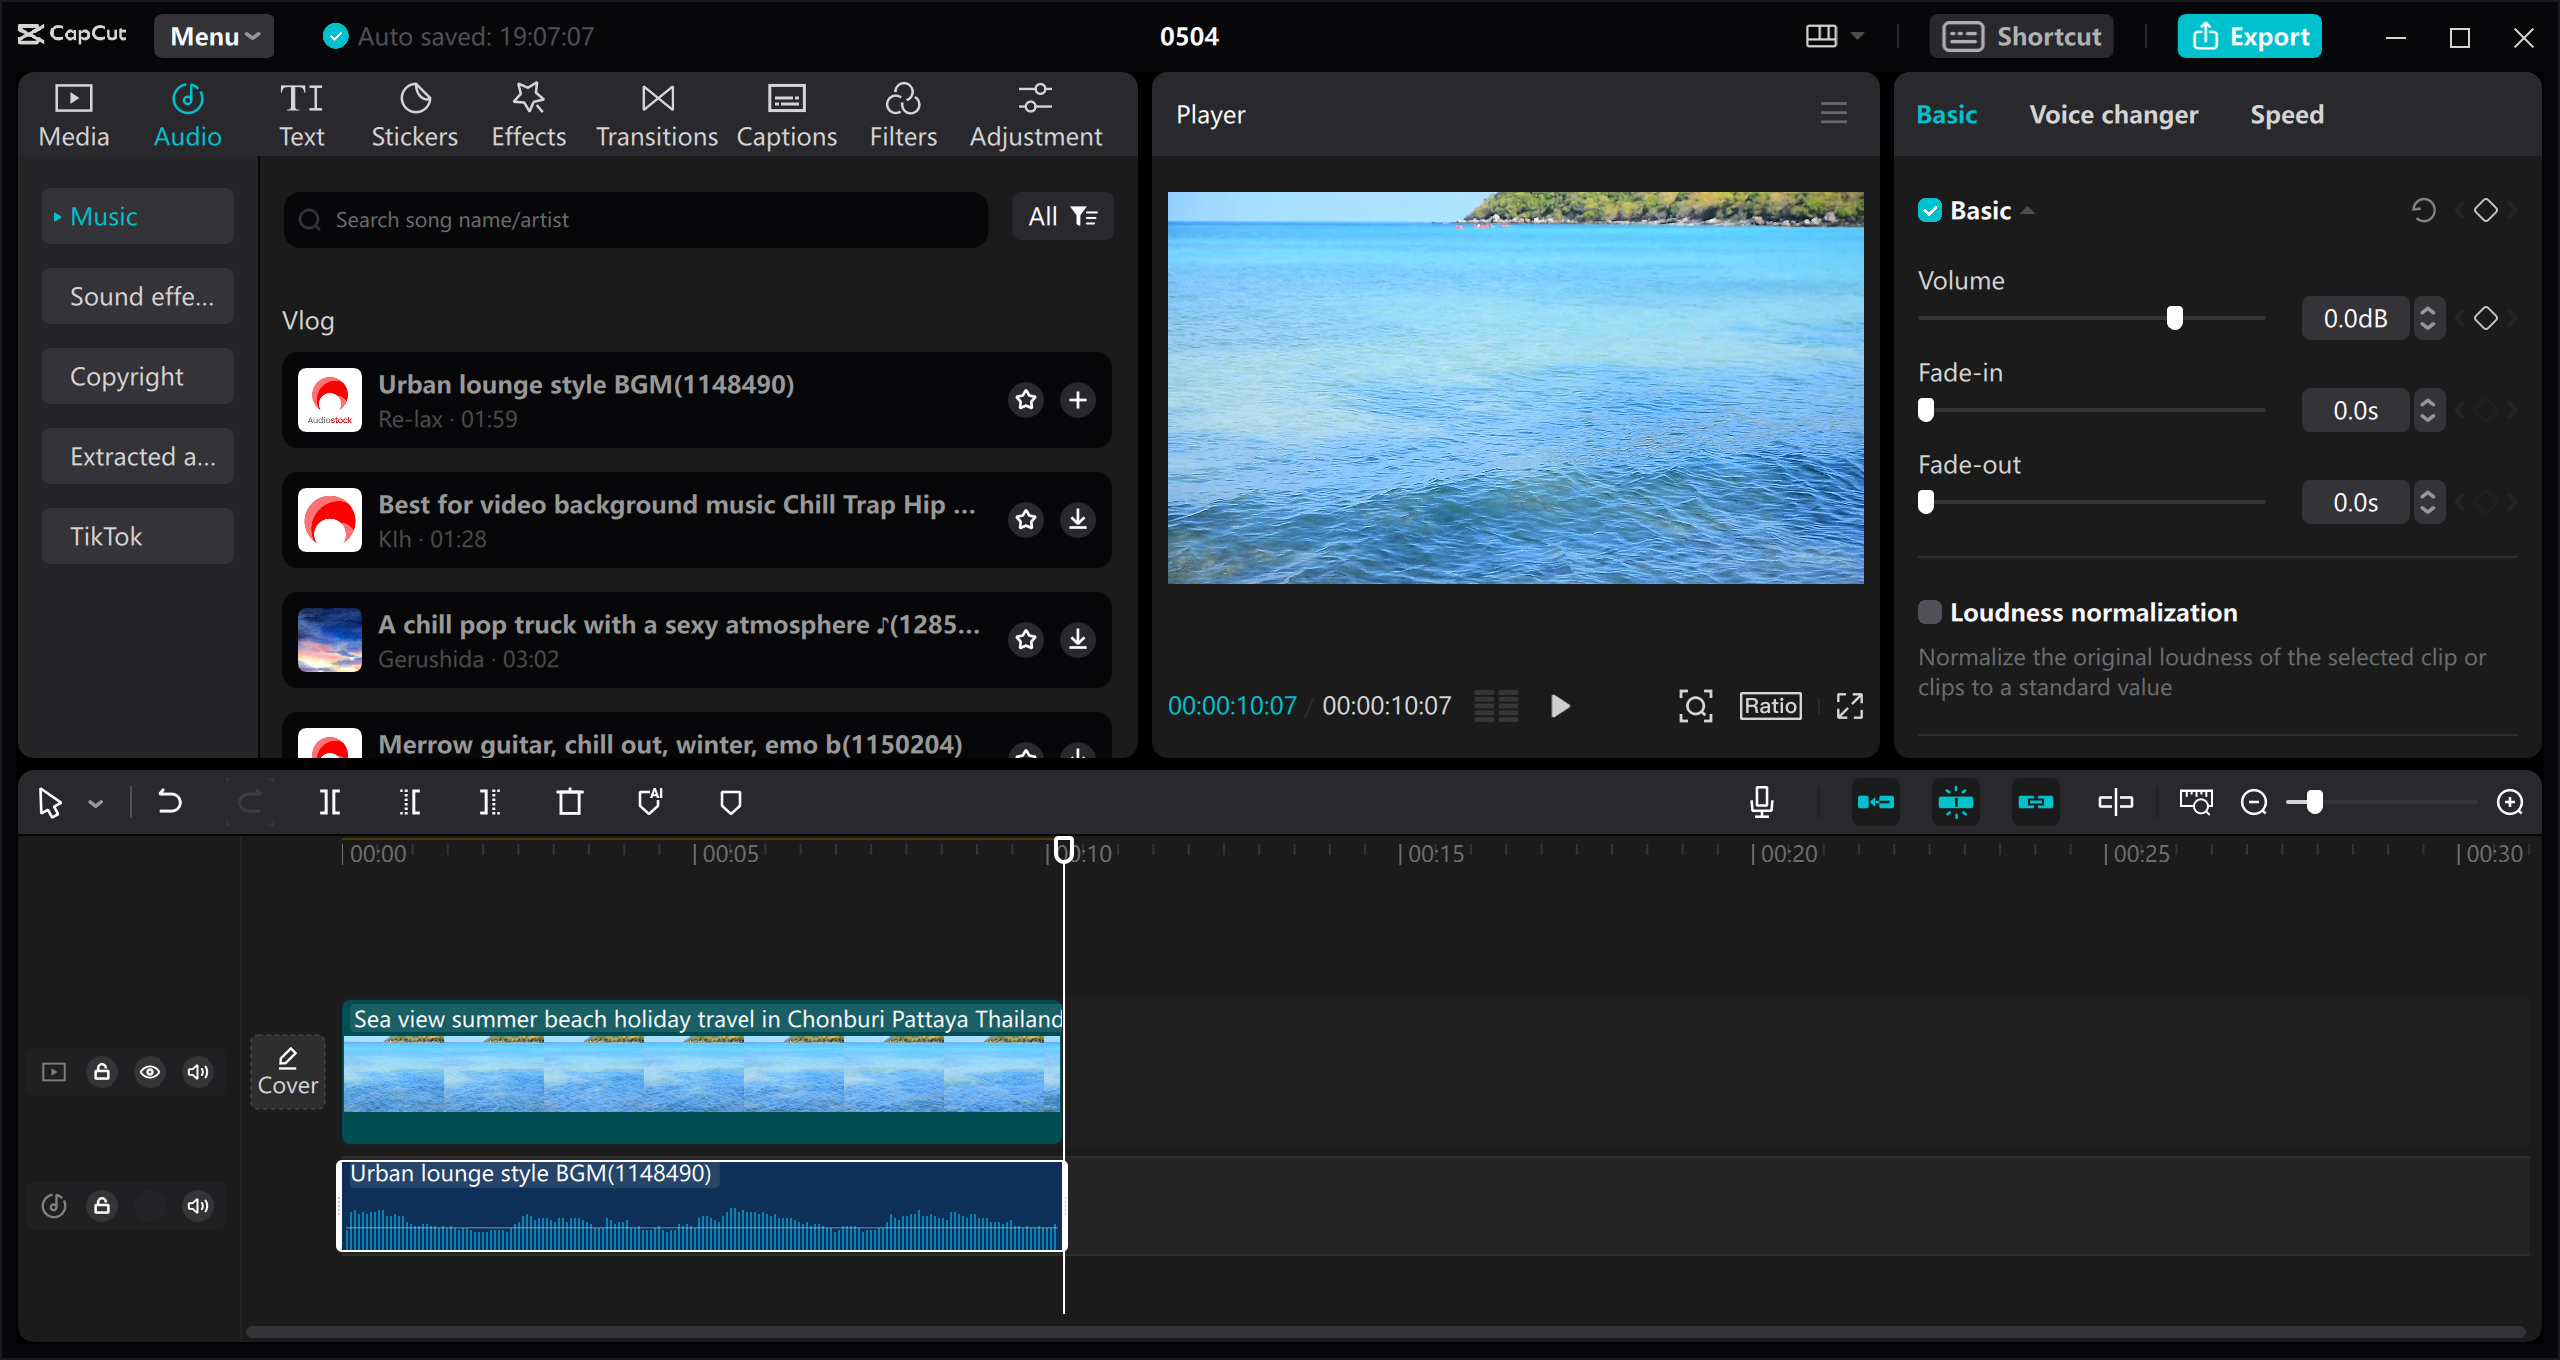Image resolution: width=2560 pixels, height=1360 pixels.
Task: Record a voiceover with the microphone icon
Action: (x=1761, y=801)
